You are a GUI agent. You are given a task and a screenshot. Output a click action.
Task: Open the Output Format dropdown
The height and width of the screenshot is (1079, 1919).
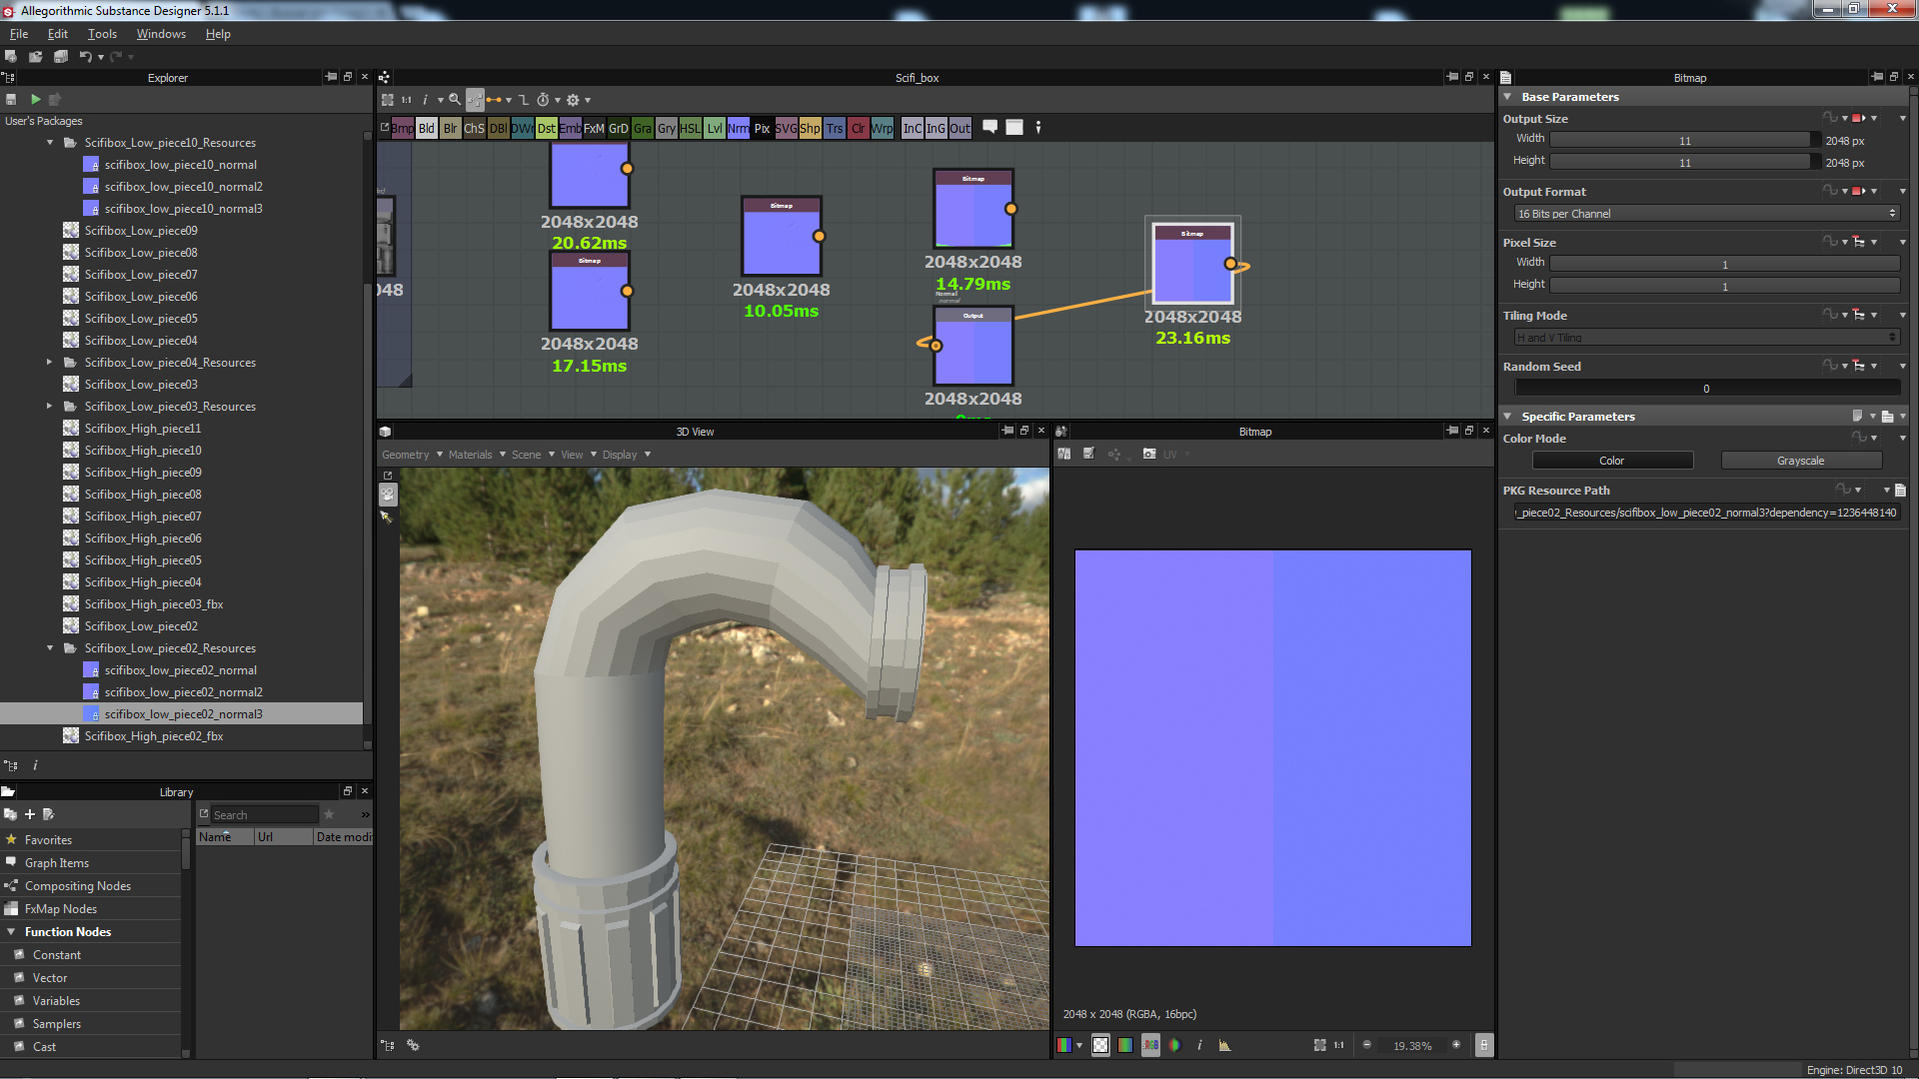pyautogui.click(x=1706, y=214)
